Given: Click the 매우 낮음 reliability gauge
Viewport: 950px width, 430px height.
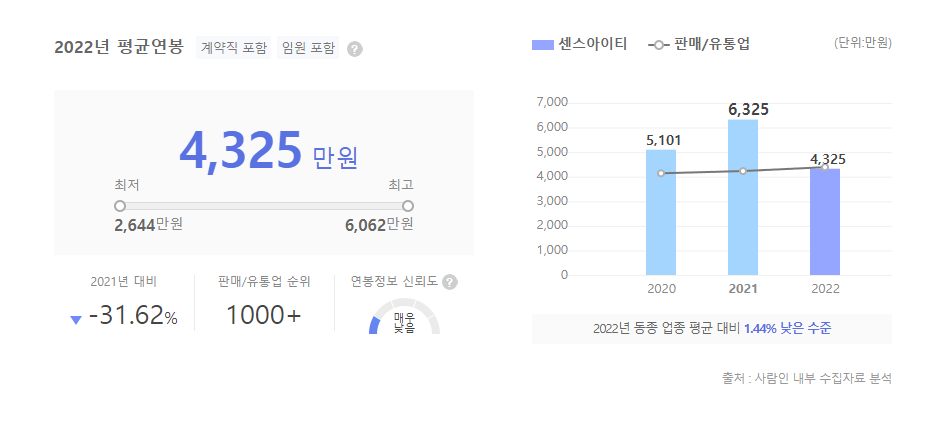Looking at the screenshot, I should click(x=404, y=316).
